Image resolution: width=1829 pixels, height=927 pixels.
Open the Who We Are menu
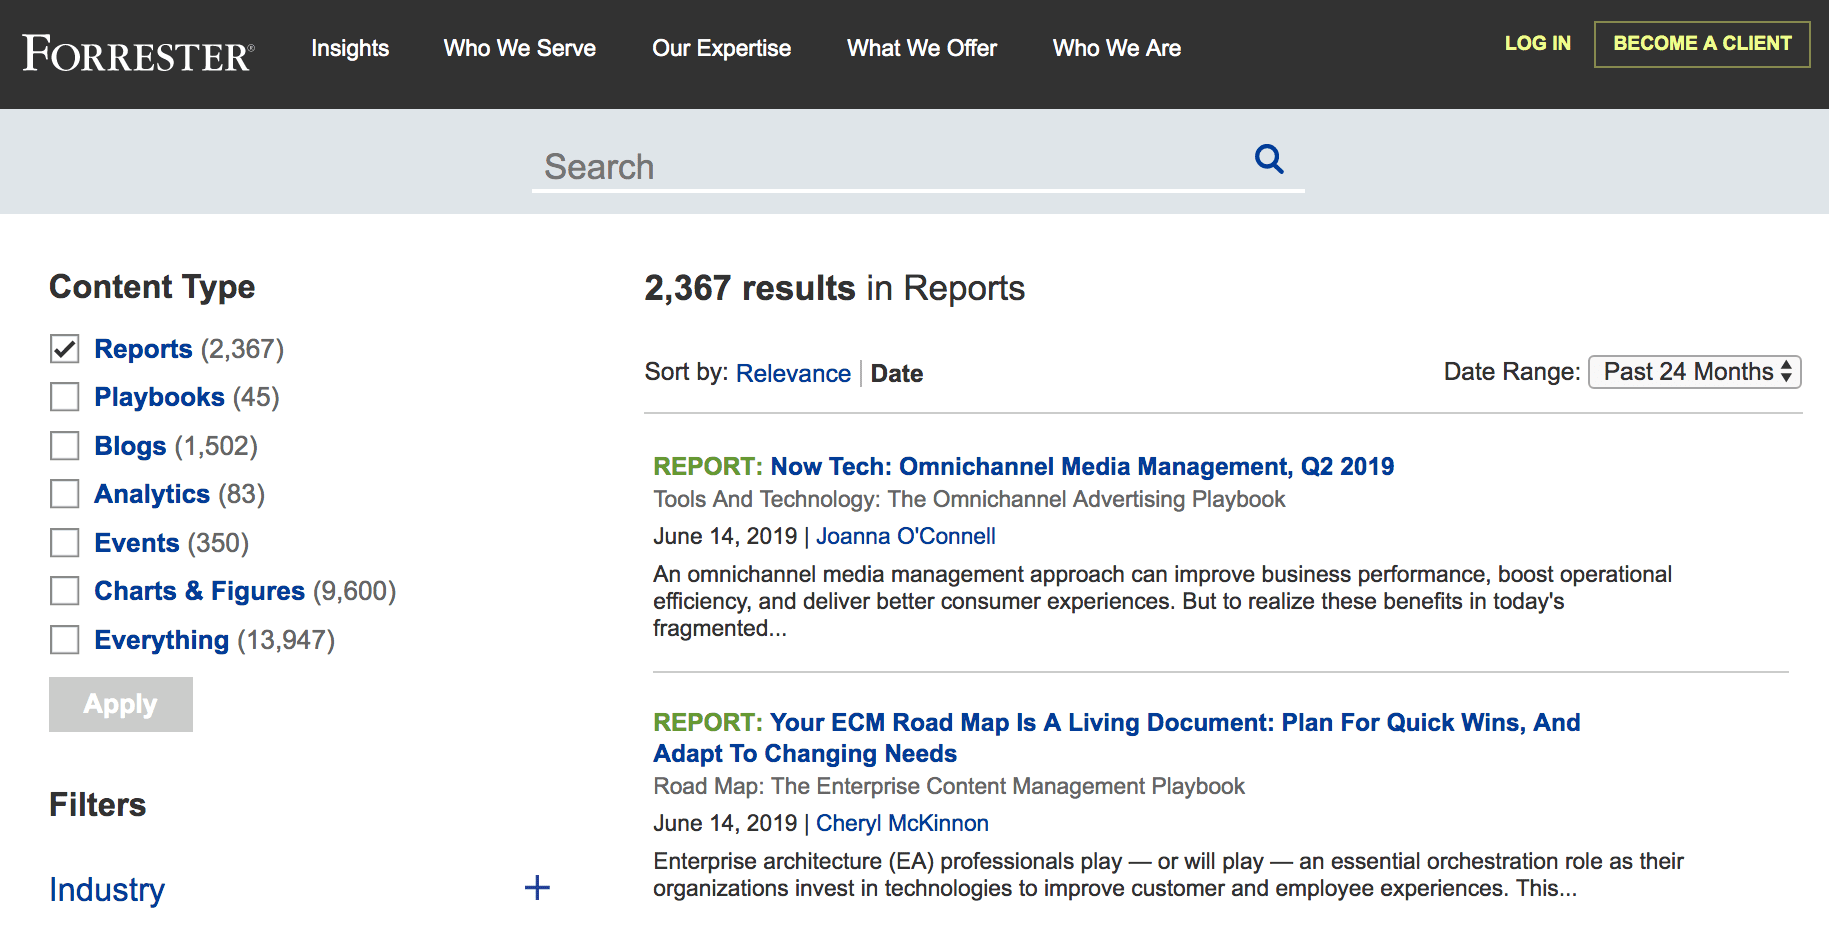1117,48
